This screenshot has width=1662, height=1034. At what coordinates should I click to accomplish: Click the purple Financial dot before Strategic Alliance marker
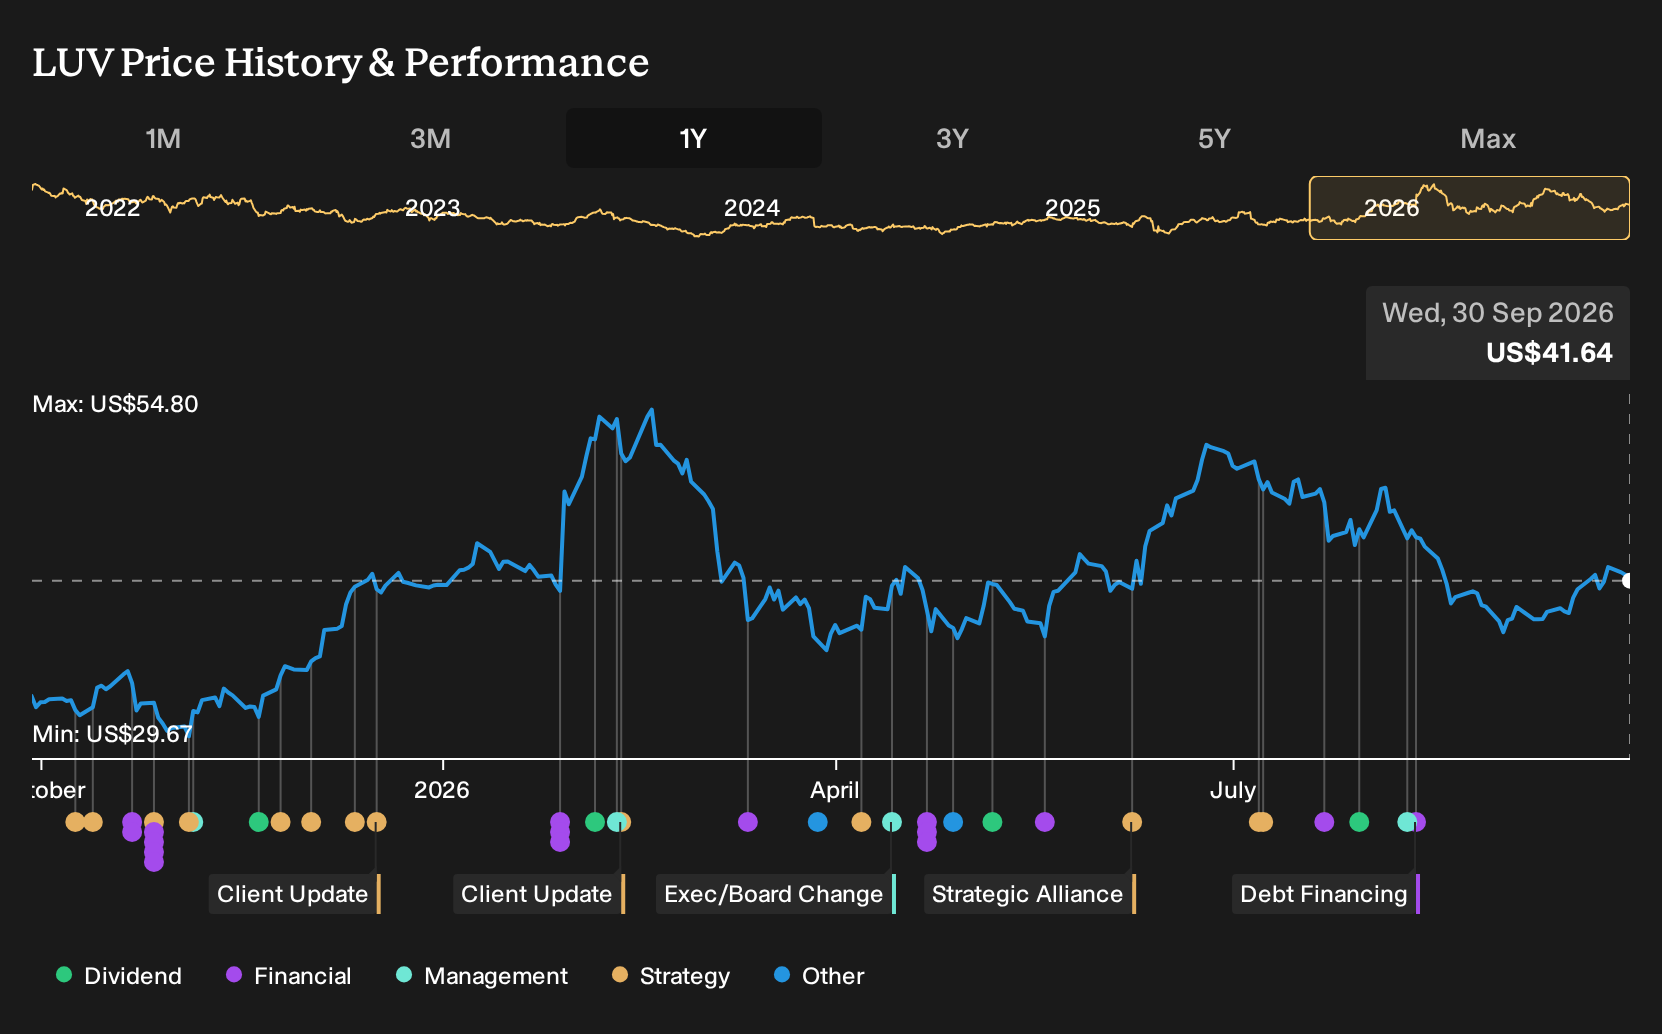click(x=1045, y=822)
